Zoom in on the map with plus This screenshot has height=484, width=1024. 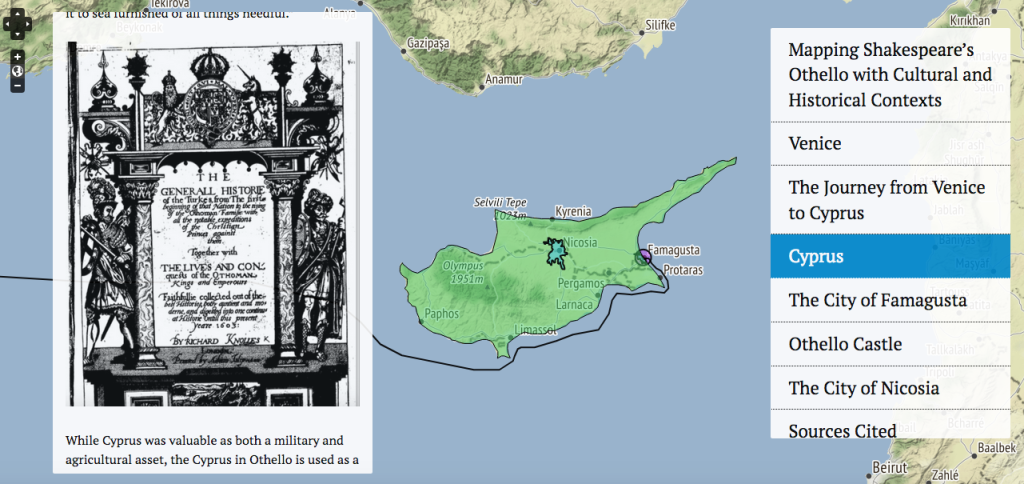[x=18, y=57]
